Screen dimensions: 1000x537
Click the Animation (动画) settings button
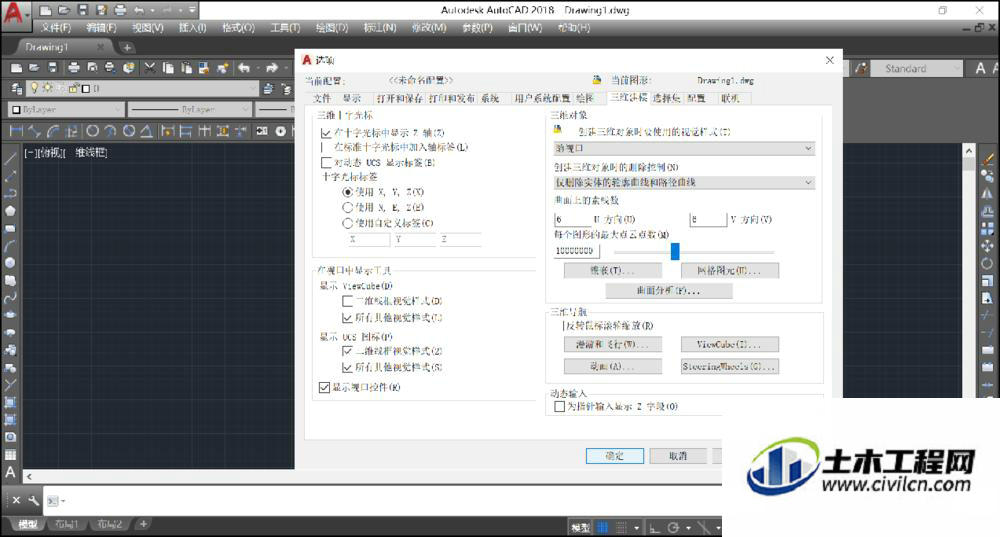click(x=612, y=367)
